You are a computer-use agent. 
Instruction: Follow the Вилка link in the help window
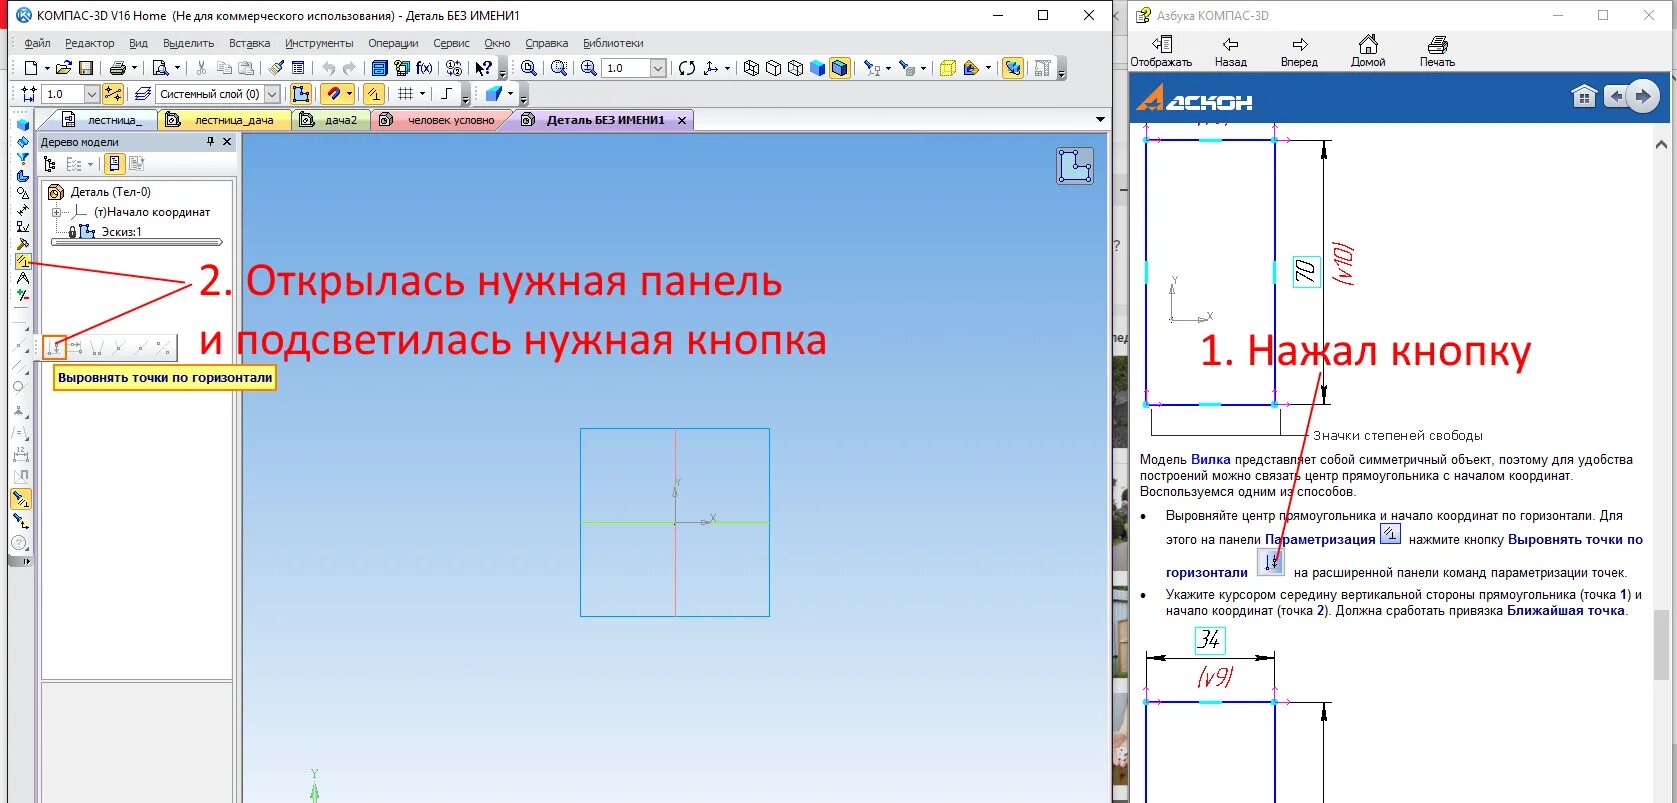coord(1210,460)
